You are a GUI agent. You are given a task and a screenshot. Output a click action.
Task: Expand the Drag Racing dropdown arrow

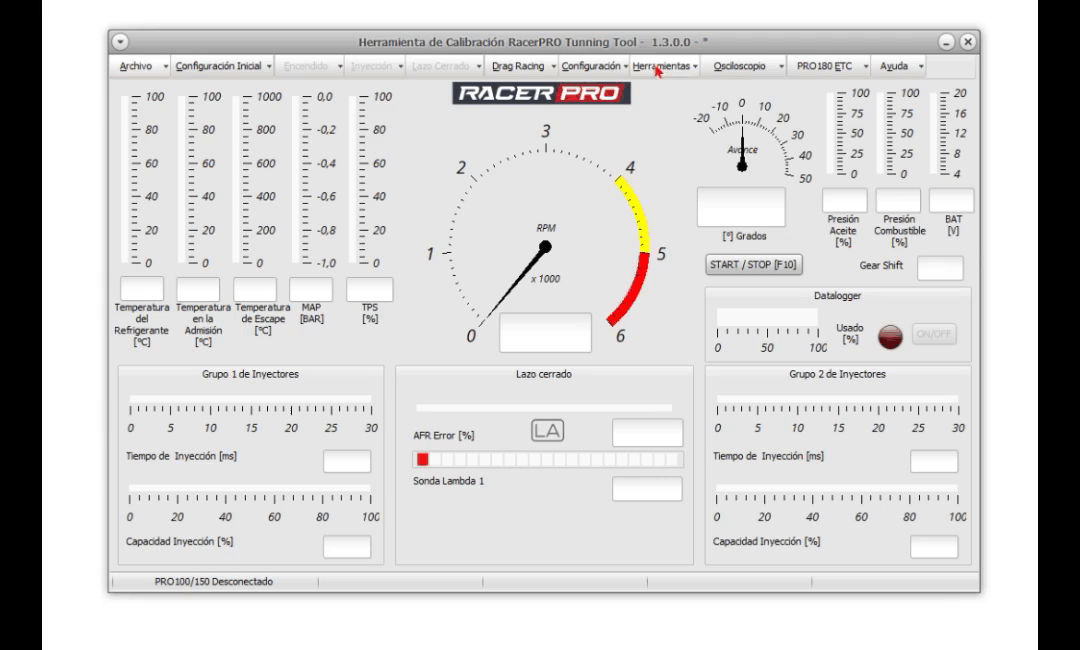point(553,67)
